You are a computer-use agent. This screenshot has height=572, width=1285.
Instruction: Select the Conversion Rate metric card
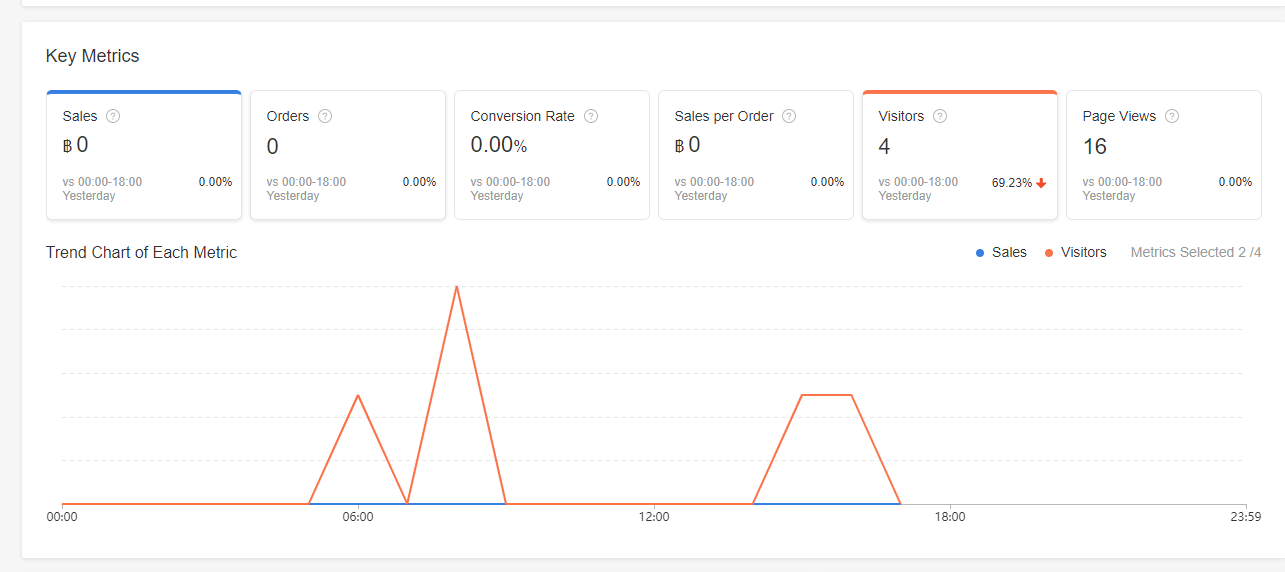tap(552, 155)
